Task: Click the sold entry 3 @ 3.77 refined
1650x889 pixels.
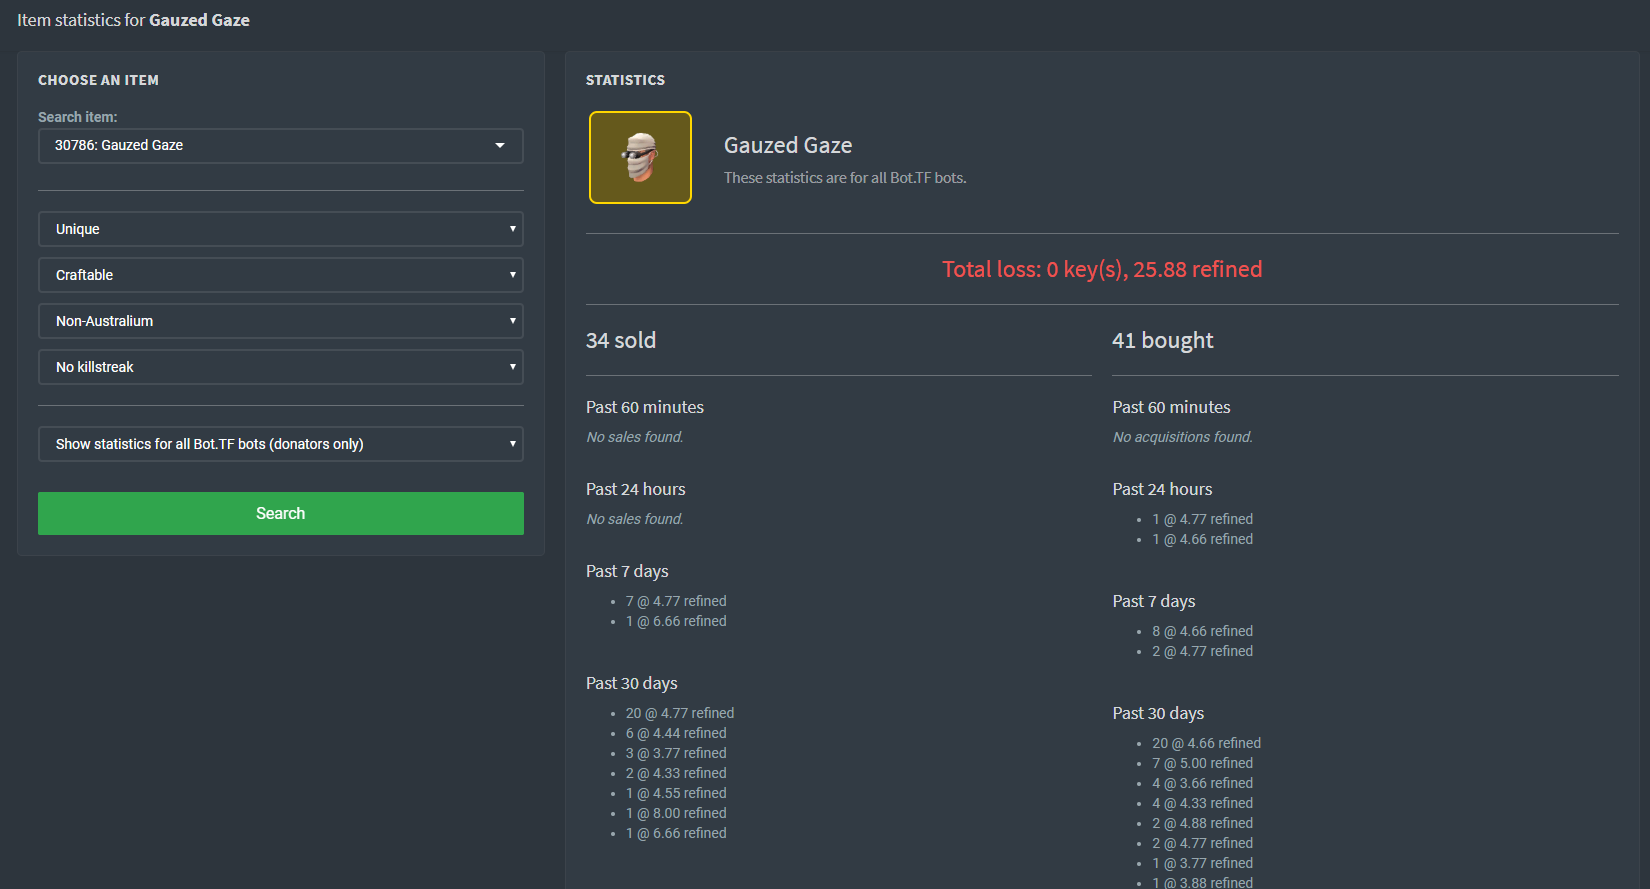Action: click(676, 753)
